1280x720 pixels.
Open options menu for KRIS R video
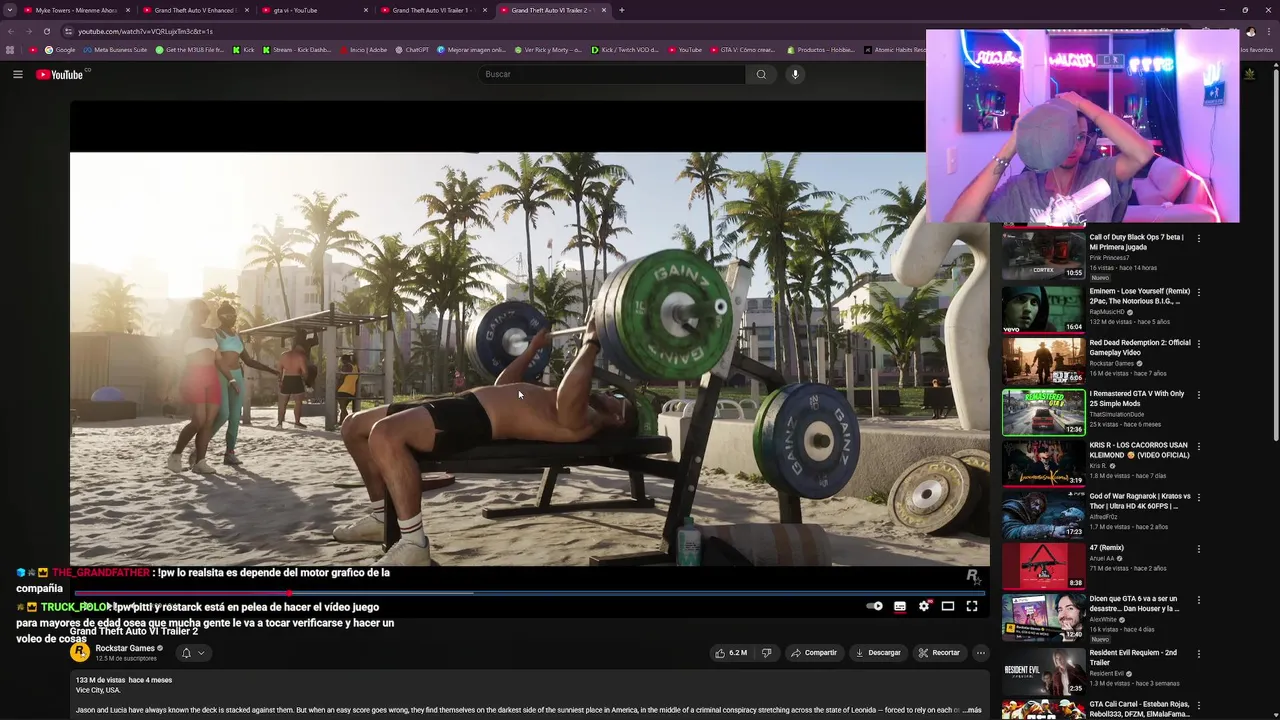(x=1198, y=446)
